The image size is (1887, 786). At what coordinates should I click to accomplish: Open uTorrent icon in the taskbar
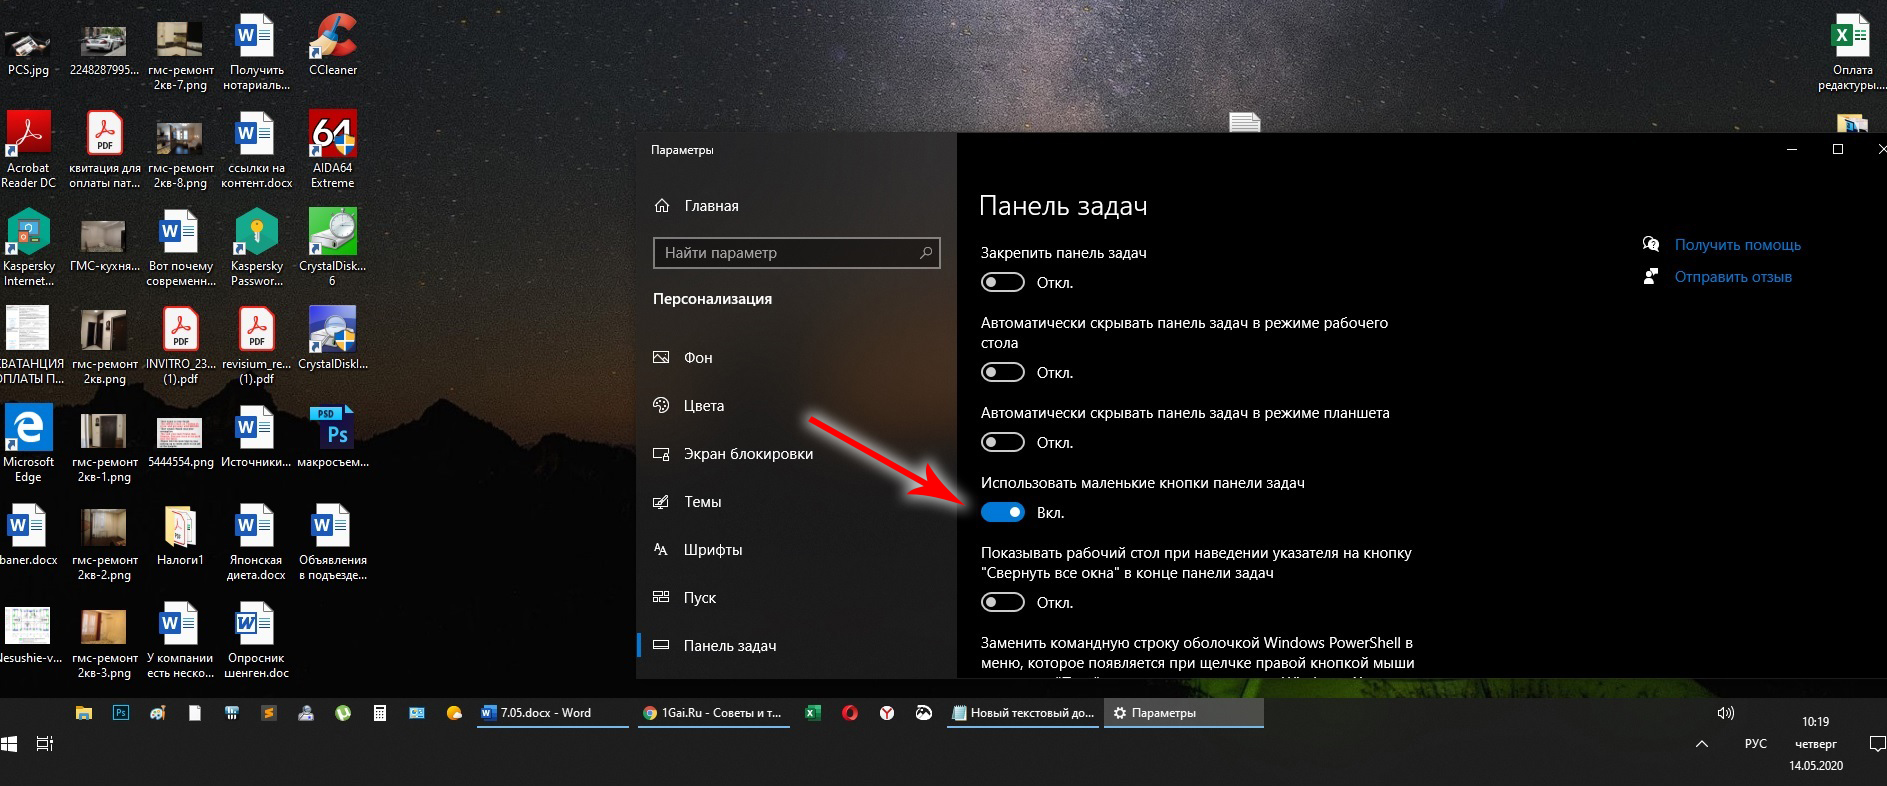coord(343,713)
